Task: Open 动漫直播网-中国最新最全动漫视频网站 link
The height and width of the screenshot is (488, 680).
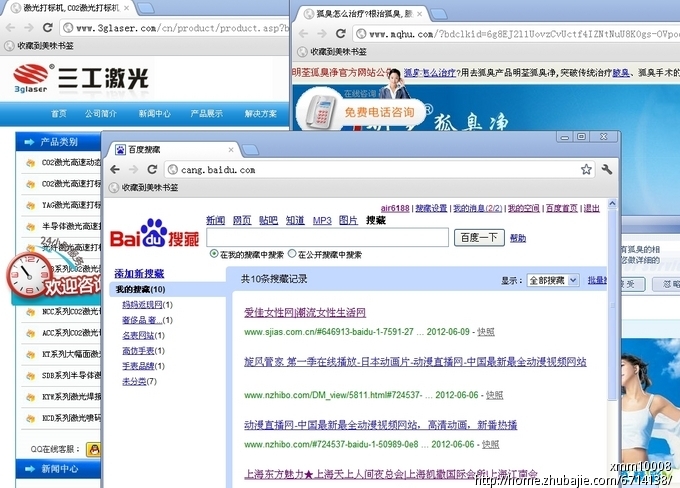Action: pyautogui.click(x=380, y=425)
